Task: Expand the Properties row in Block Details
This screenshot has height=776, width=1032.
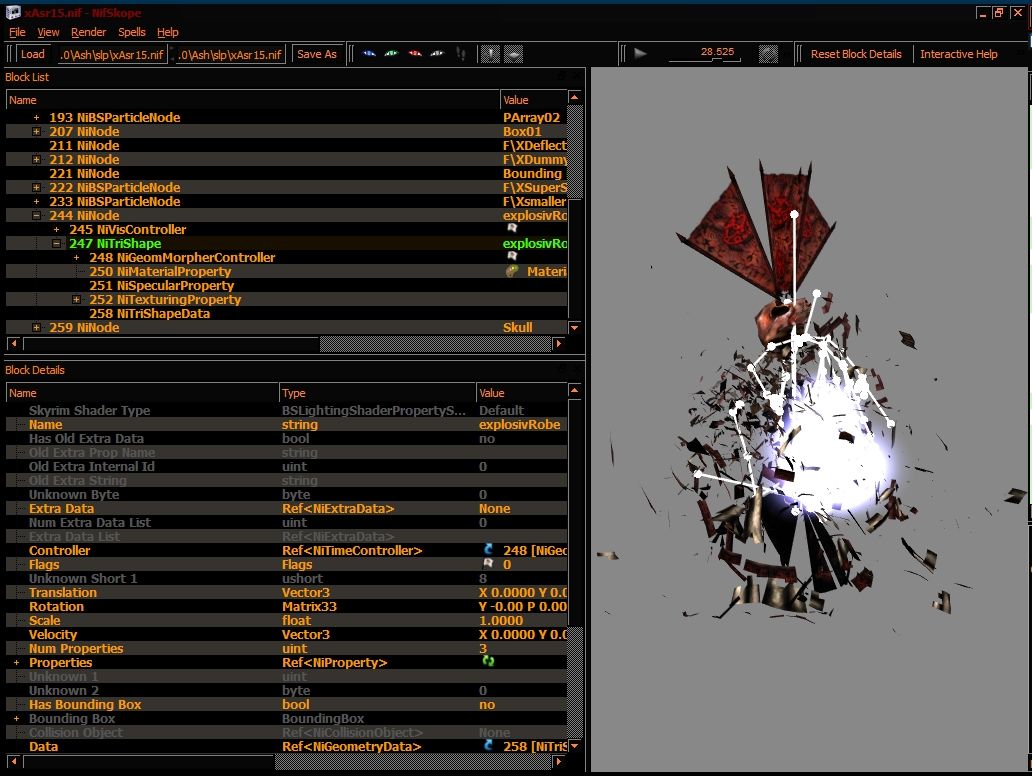Action: pyautogui.click(x=16, y=663)
